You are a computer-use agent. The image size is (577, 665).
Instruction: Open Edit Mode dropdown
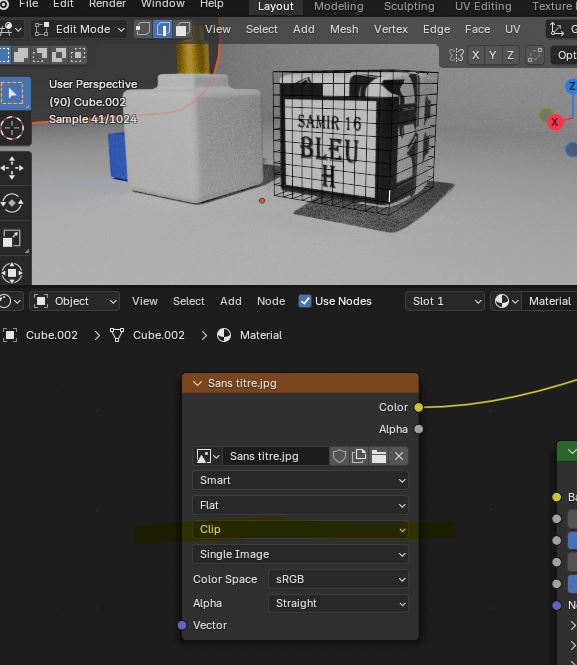(79, 29)
